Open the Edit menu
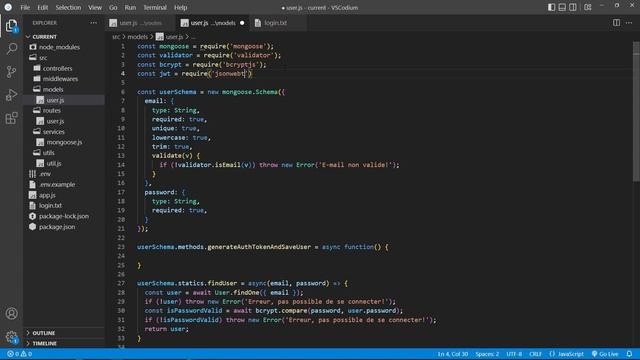This screenshot has height=360, width=640. pyautogui.click(x=42, y=7)
